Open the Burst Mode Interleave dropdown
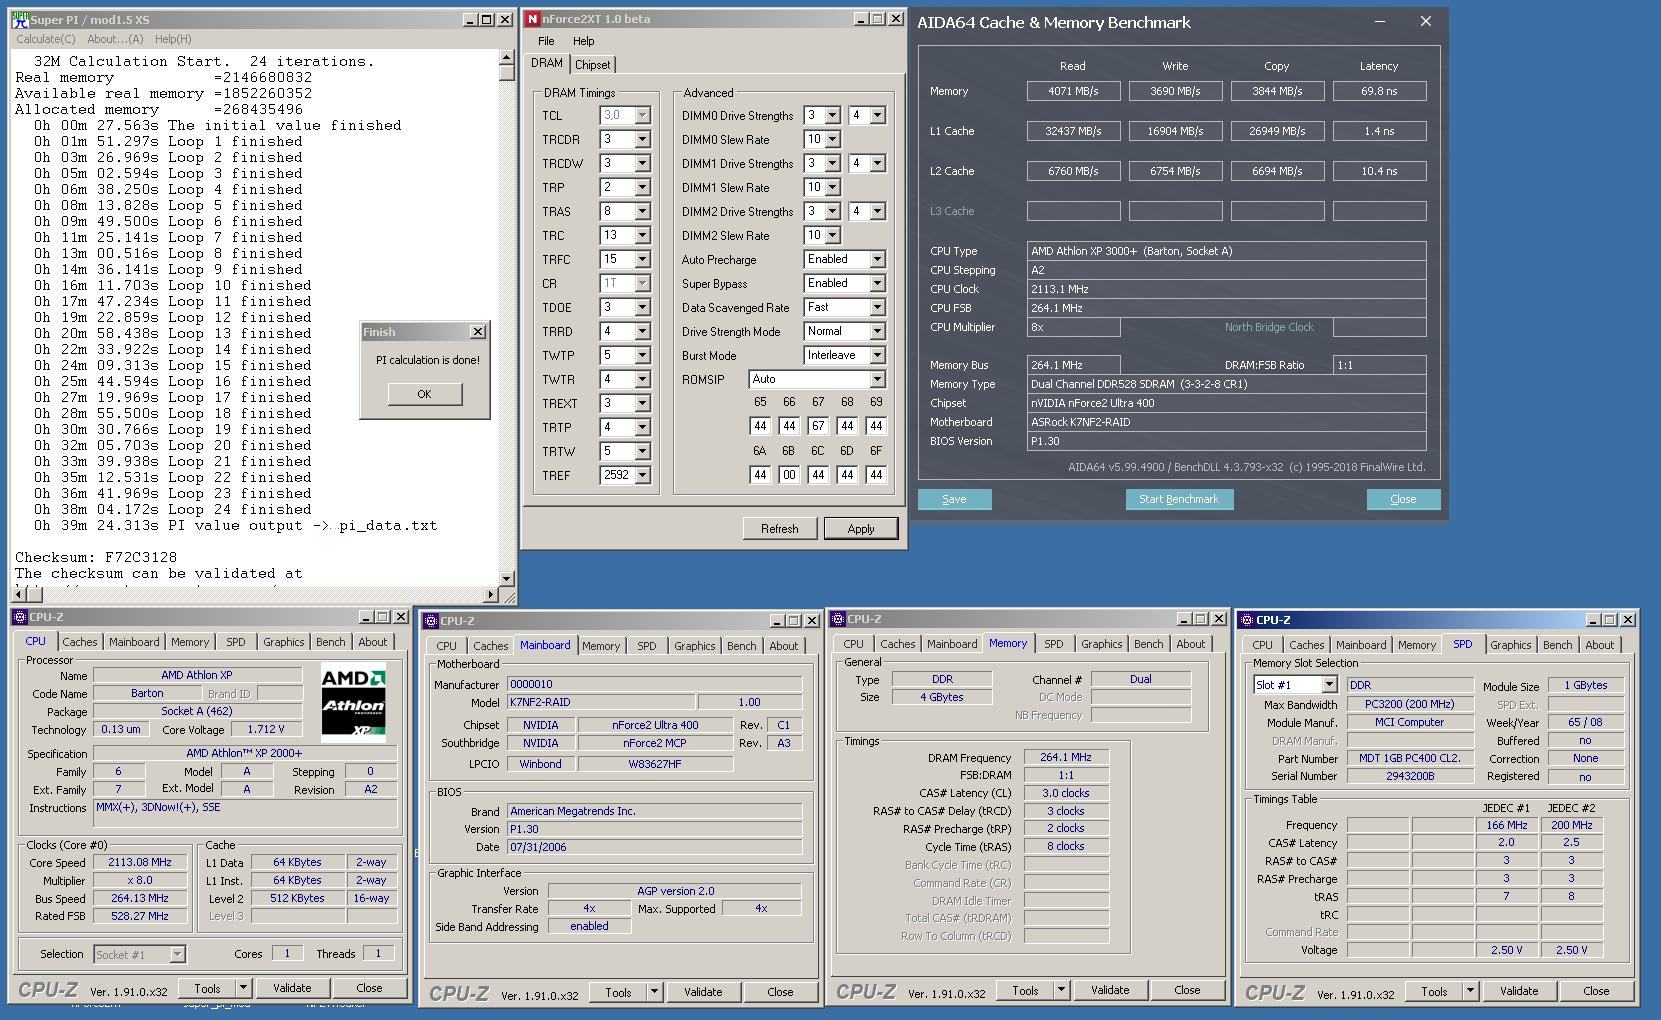Viewport: 1661px width, 1020px height. (877, 356)
